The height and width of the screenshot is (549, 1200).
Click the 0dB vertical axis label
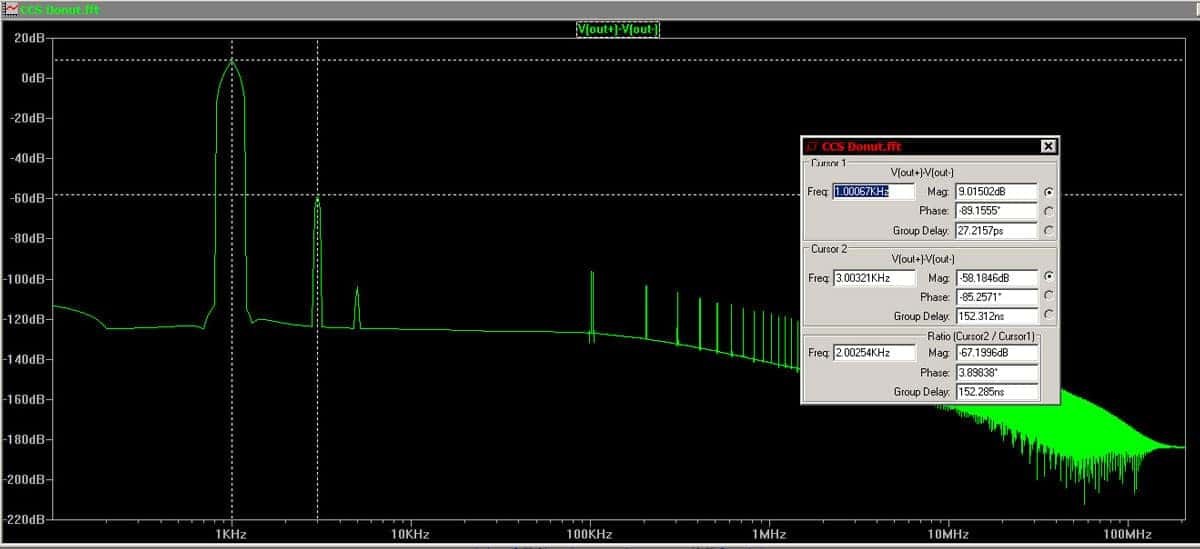click(x=31, y=78)
